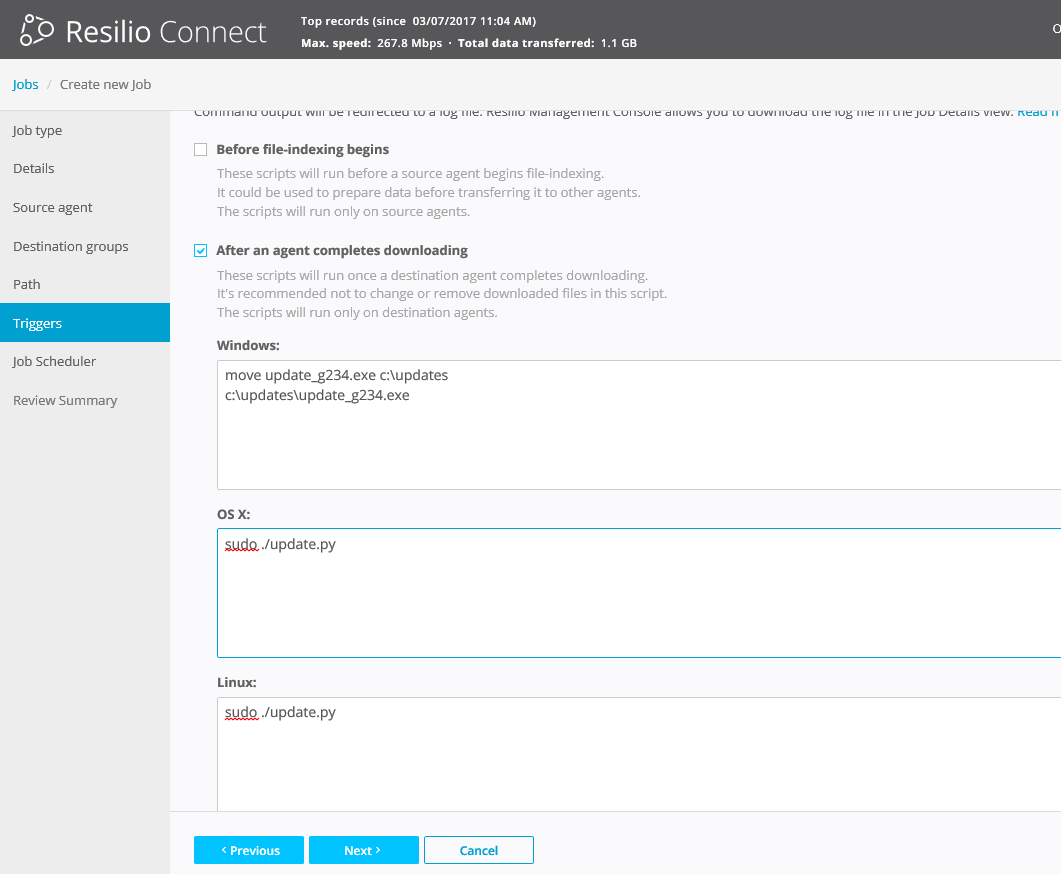1061x874 pixels.
Task: Click the Previous button
Action: point(249,850)
